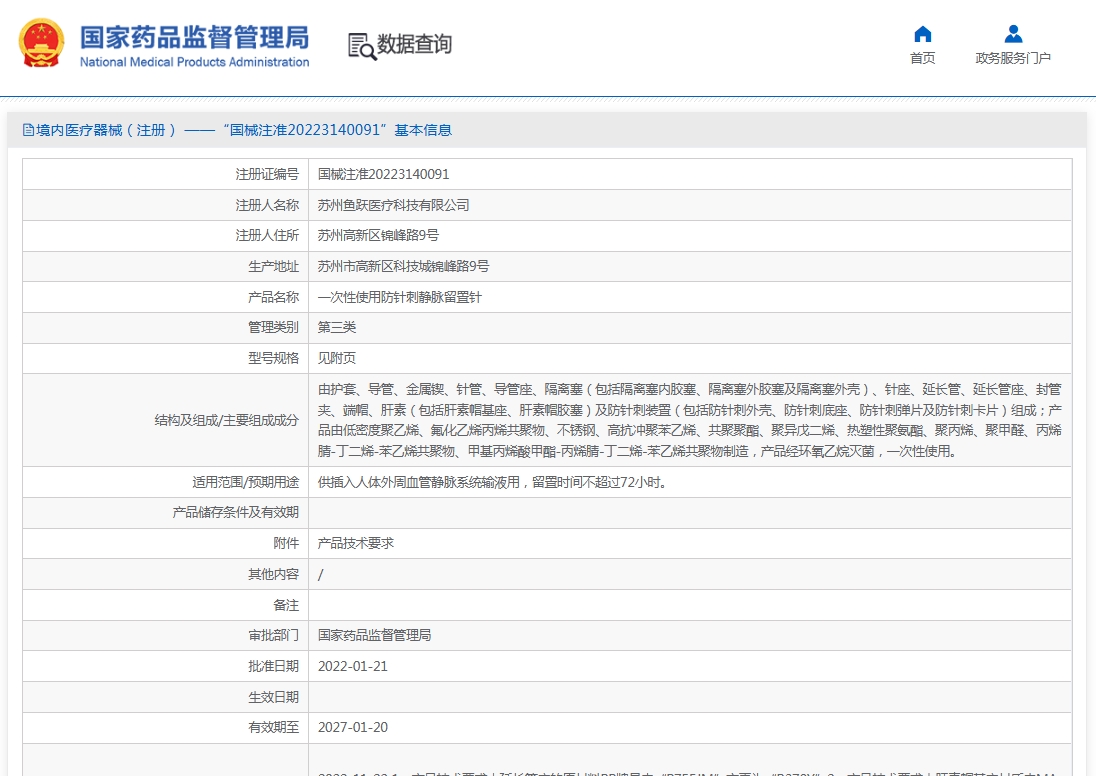1096x776 pixels.
Task: Click the 见附页 specification value
Action: click(x=337, y=358)
